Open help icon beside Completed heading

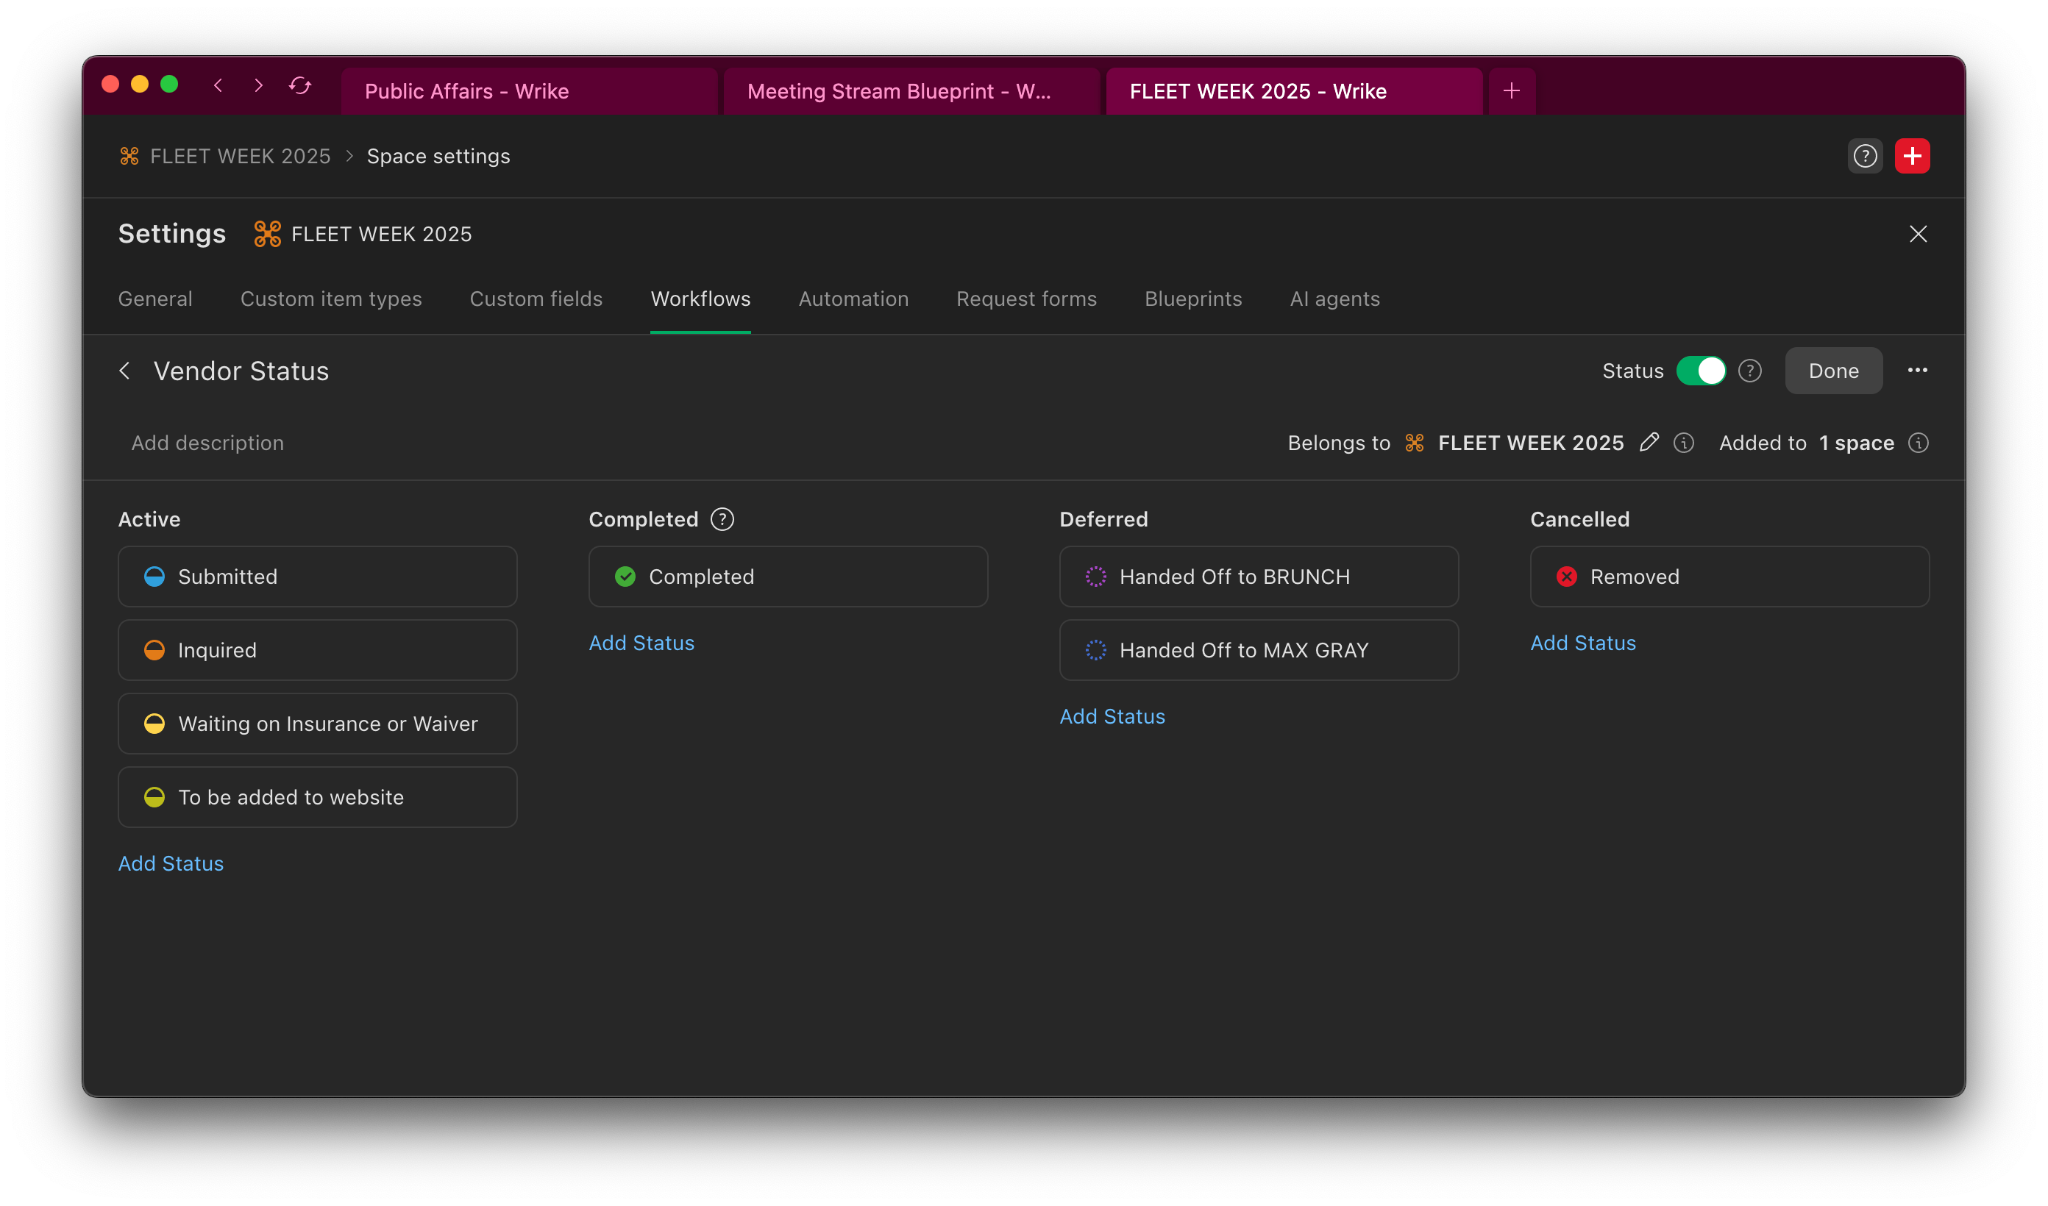point(722,519)
